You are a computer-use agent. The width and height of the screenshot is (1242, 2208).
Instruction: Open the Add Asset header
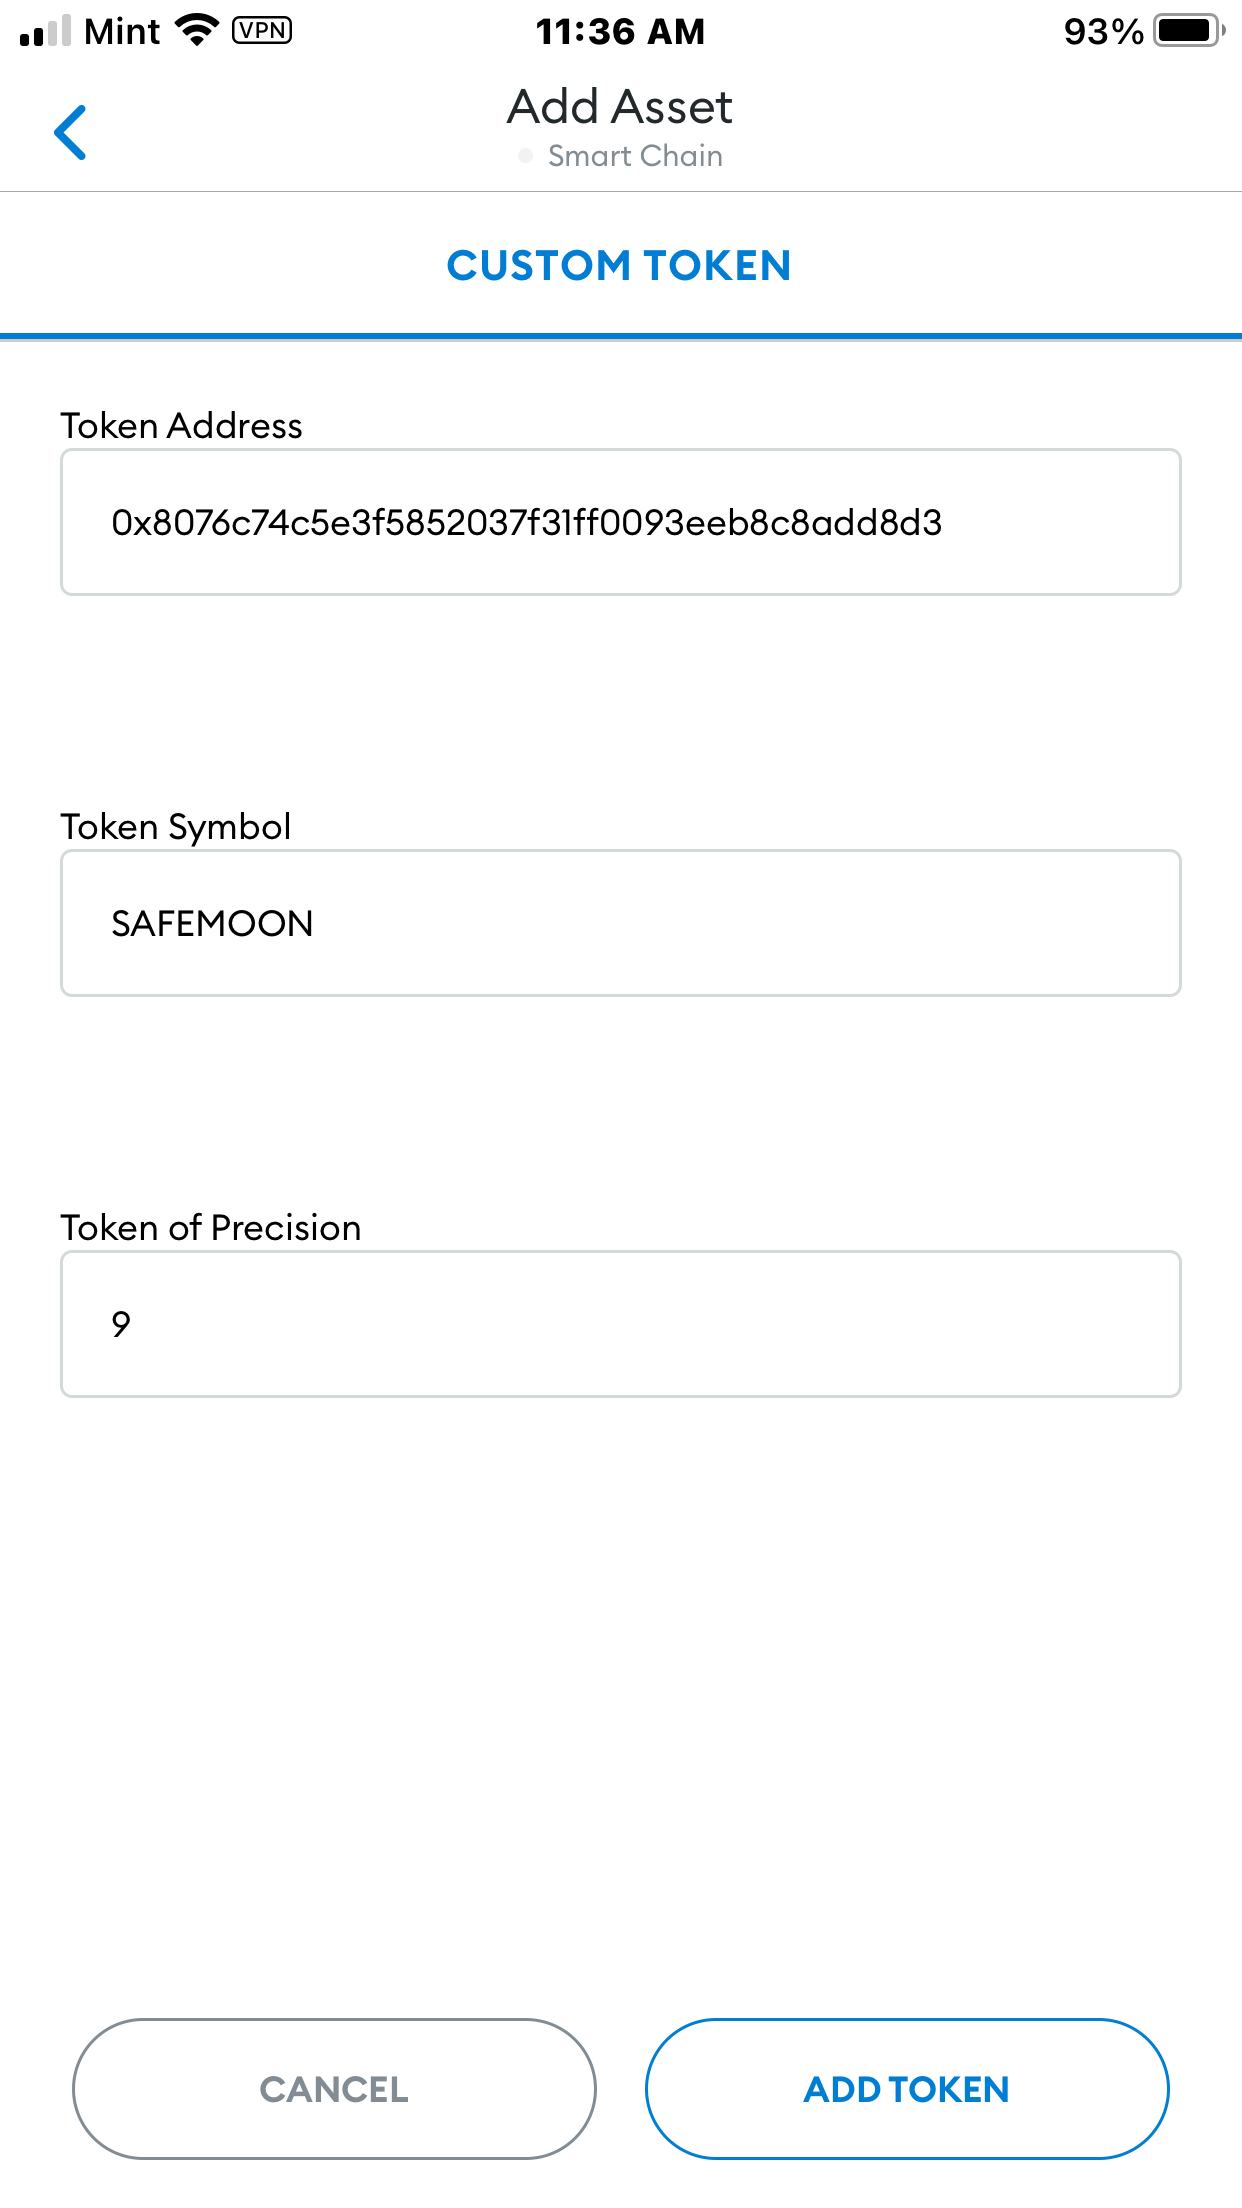tap(620, 106)
